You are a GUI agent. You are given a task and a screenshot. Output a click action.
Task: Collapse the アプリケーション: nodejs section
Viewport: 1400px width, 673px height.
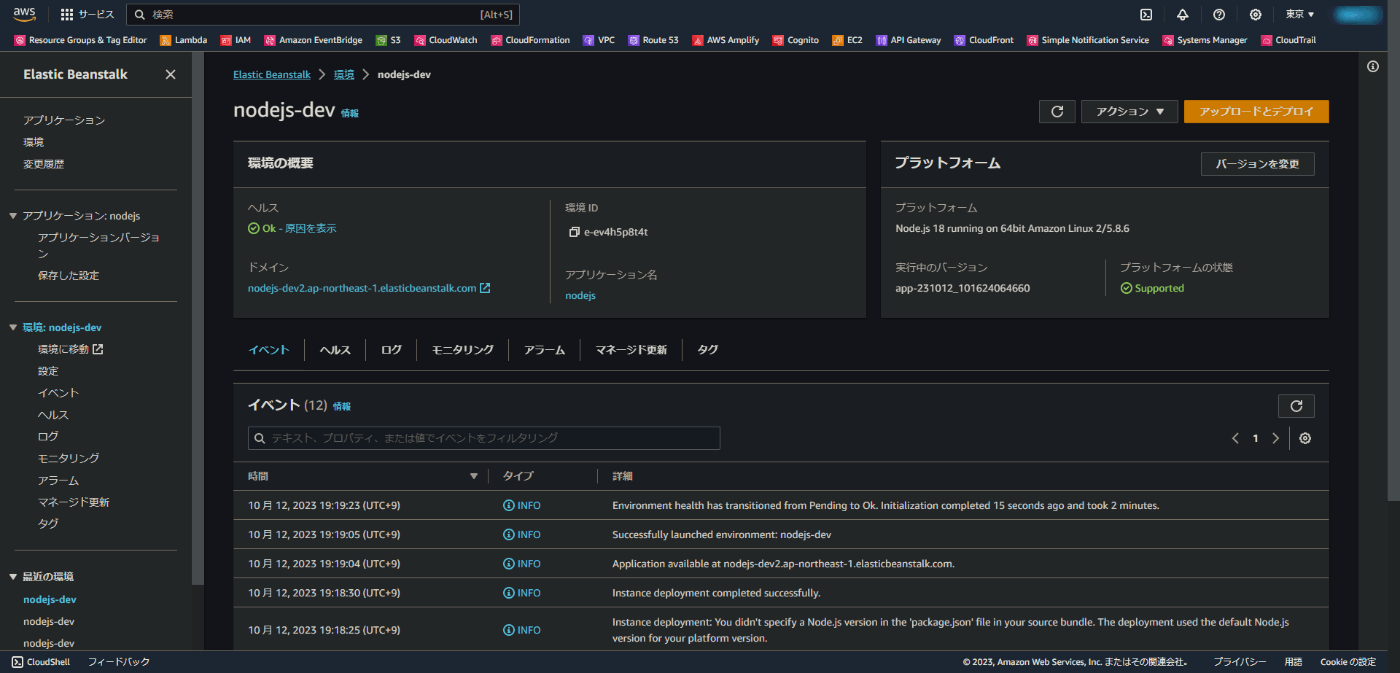tap(13, 216)
